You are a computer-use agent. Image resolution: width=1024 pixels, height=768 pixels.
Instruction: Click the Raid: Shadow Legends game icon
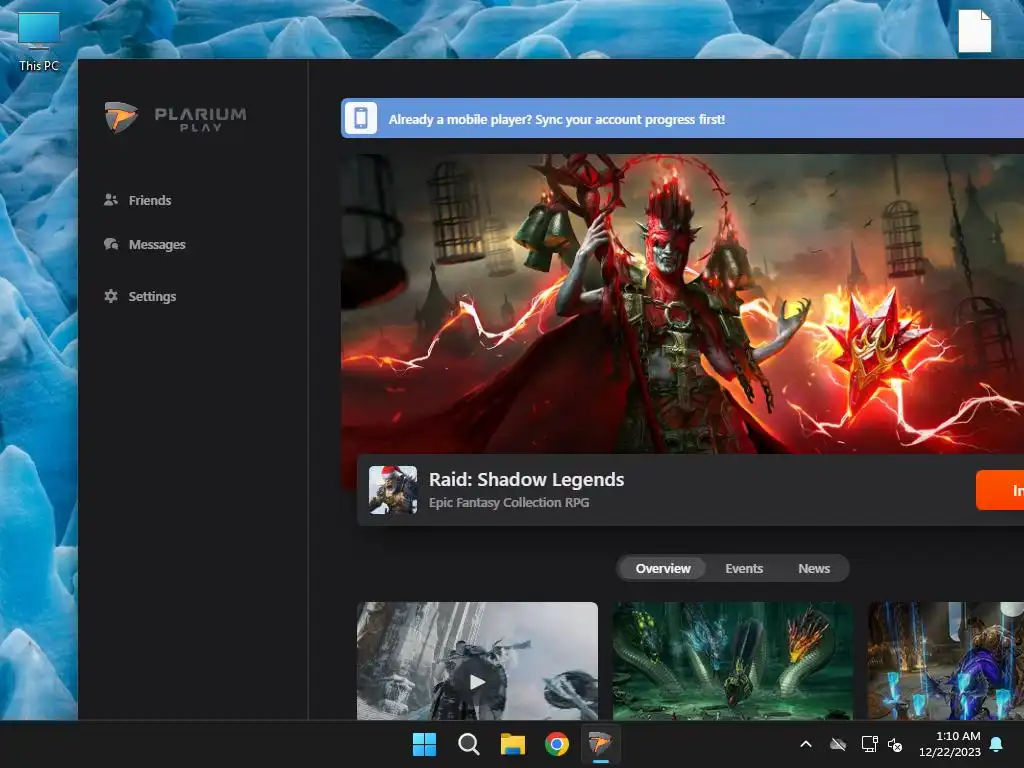(x=393, y=490)
